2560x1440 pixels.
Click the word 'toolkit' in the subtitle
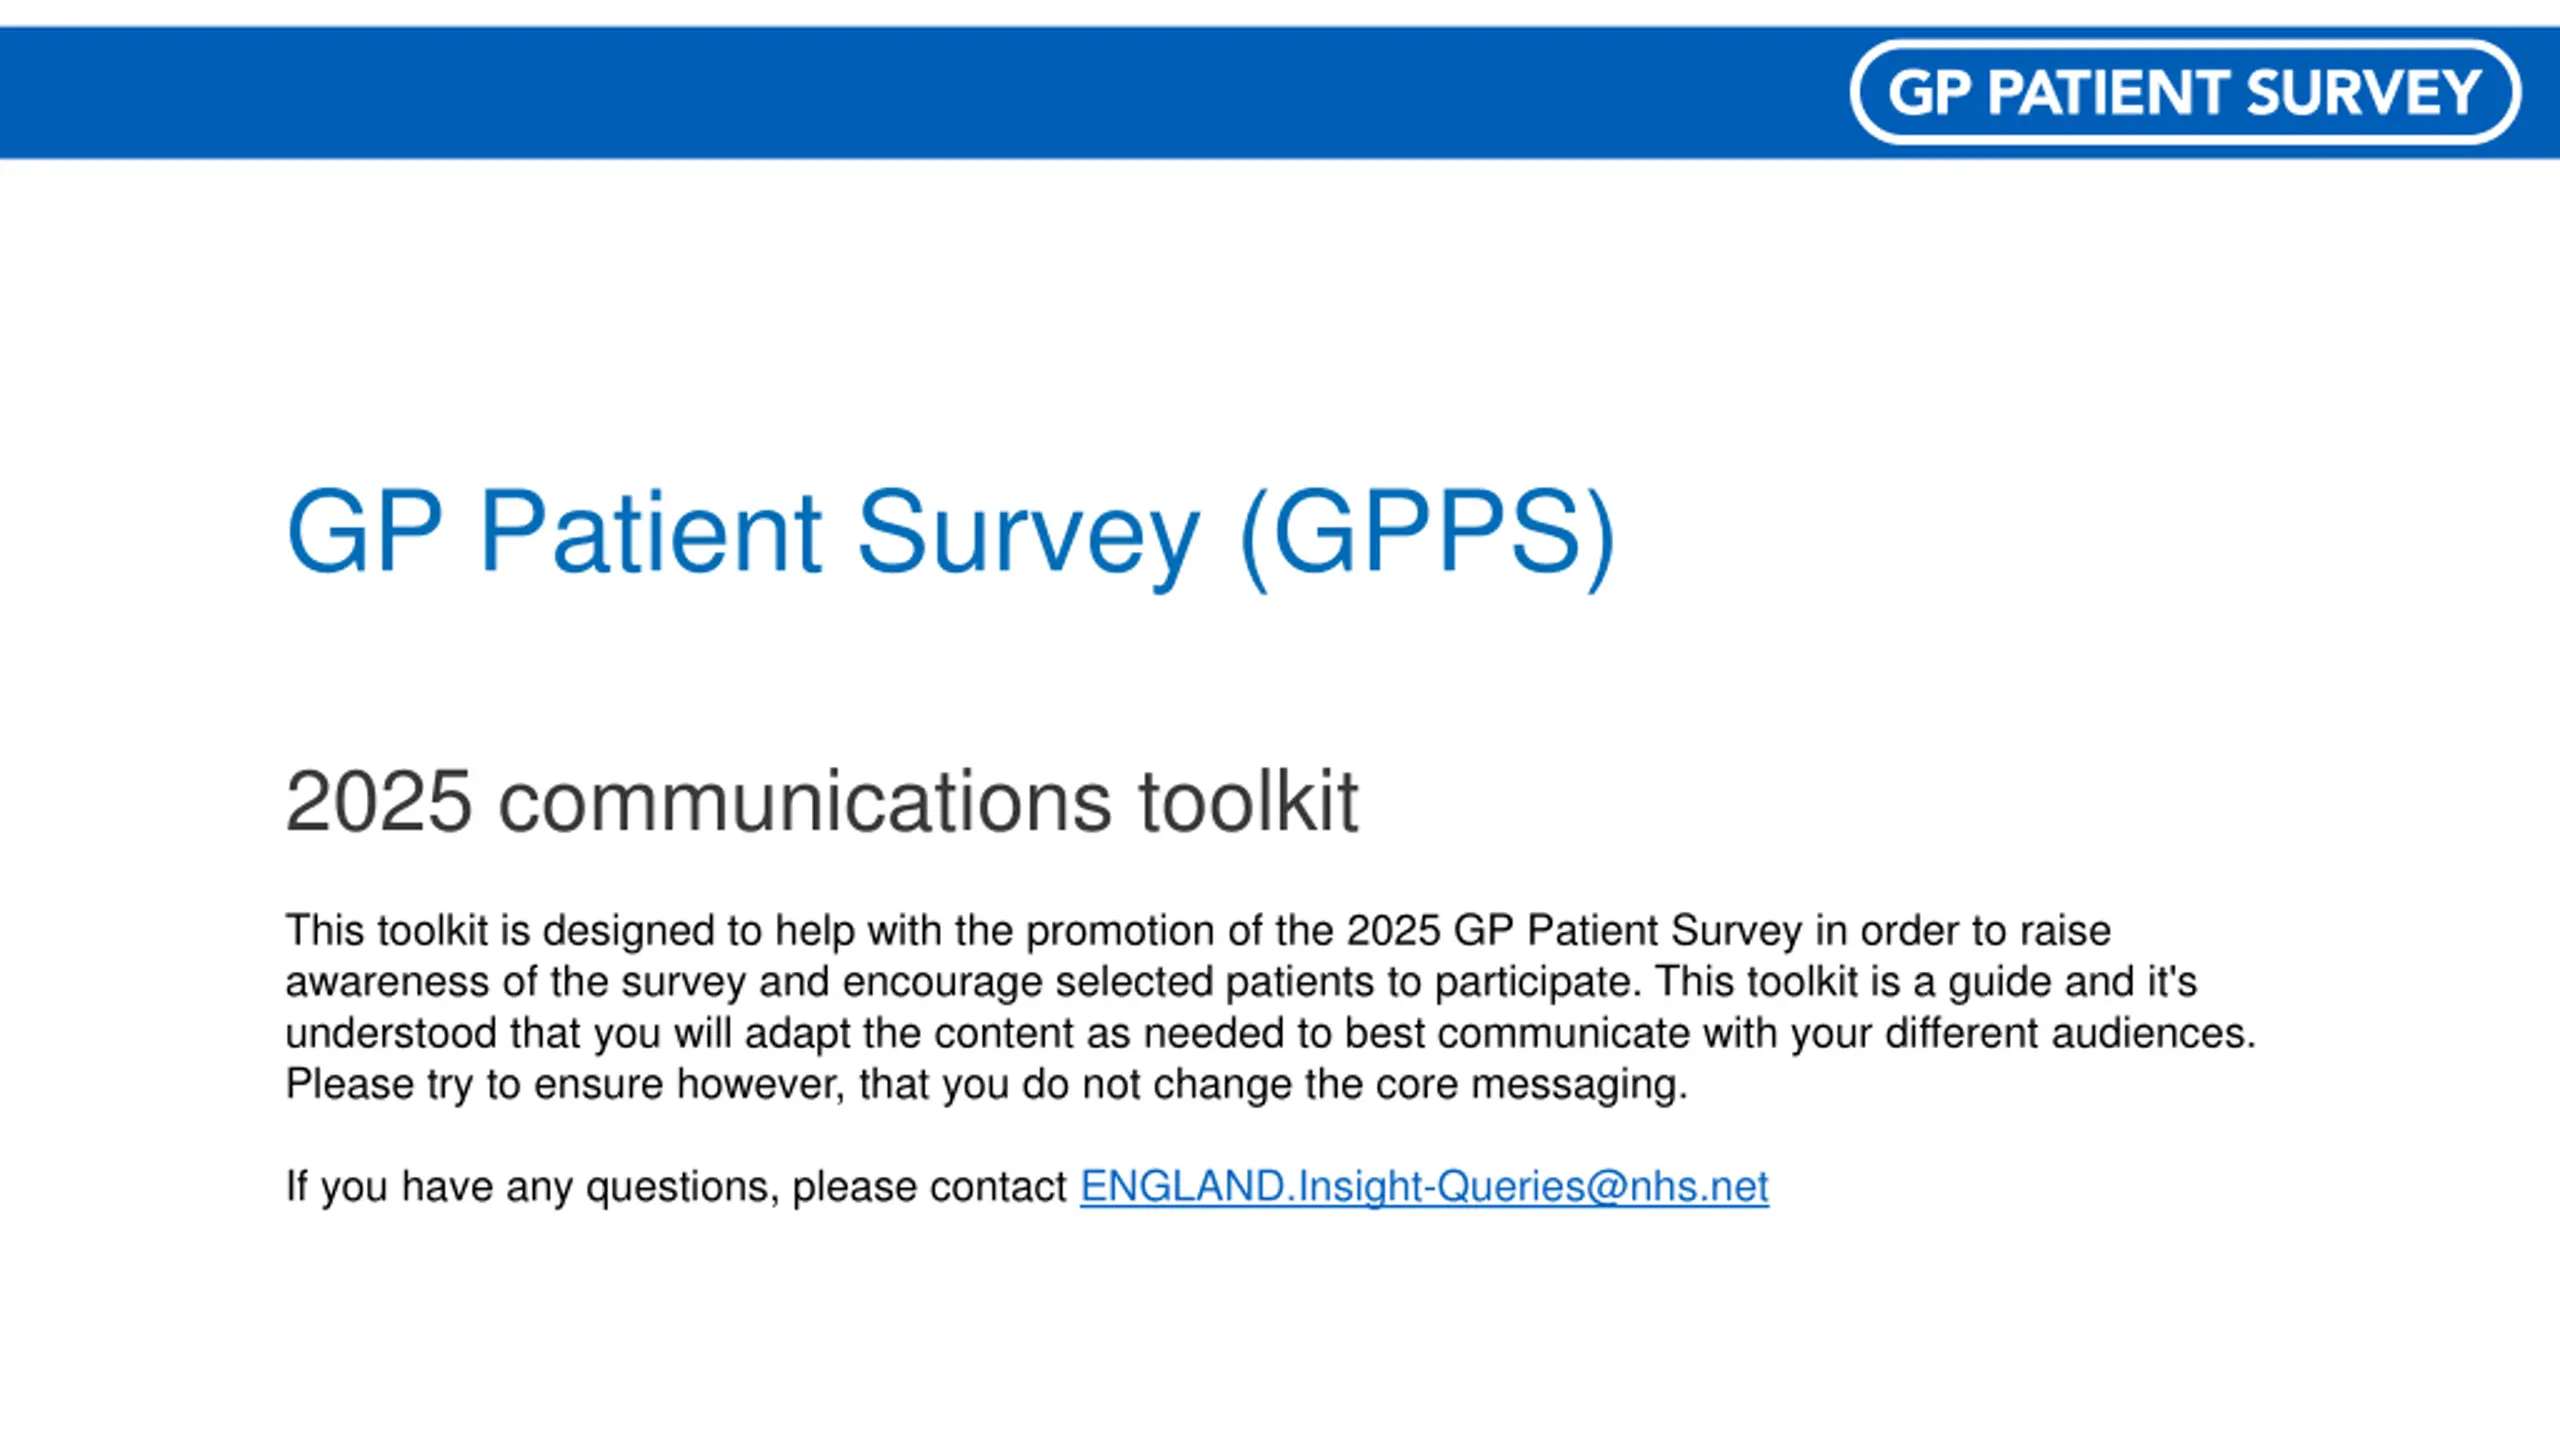[x=1249, y=801]
